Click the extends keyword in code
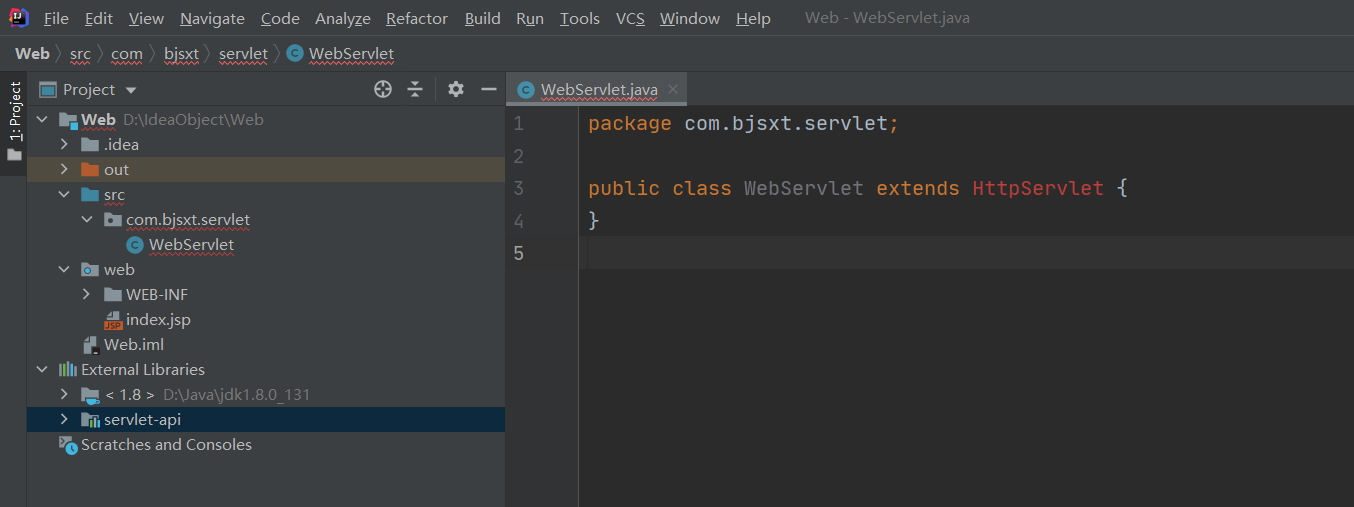 (918, 188)
